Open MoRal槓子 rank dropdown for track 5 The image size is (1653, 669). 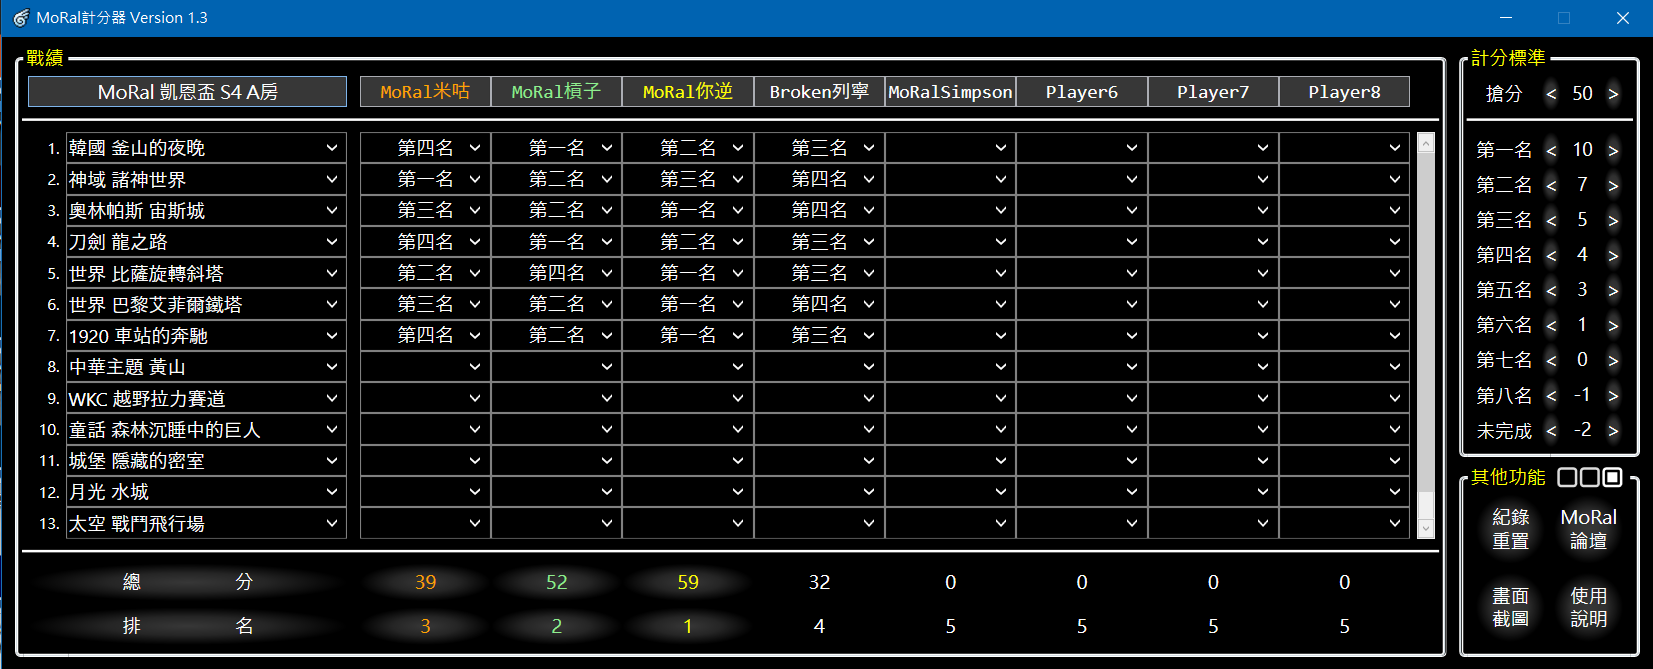tap(556, 273)
